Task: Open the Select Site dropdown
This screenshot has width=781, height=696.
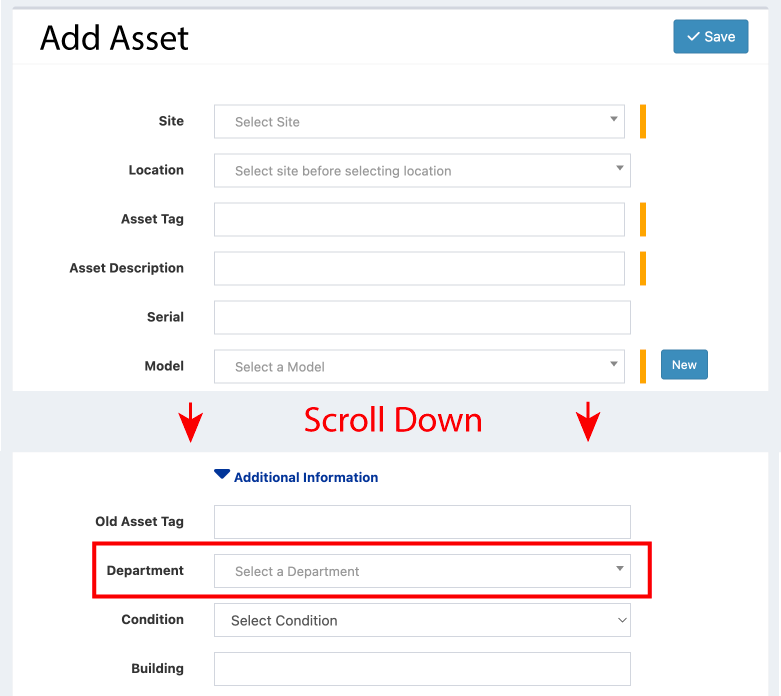Action: [x=419, y=122]
